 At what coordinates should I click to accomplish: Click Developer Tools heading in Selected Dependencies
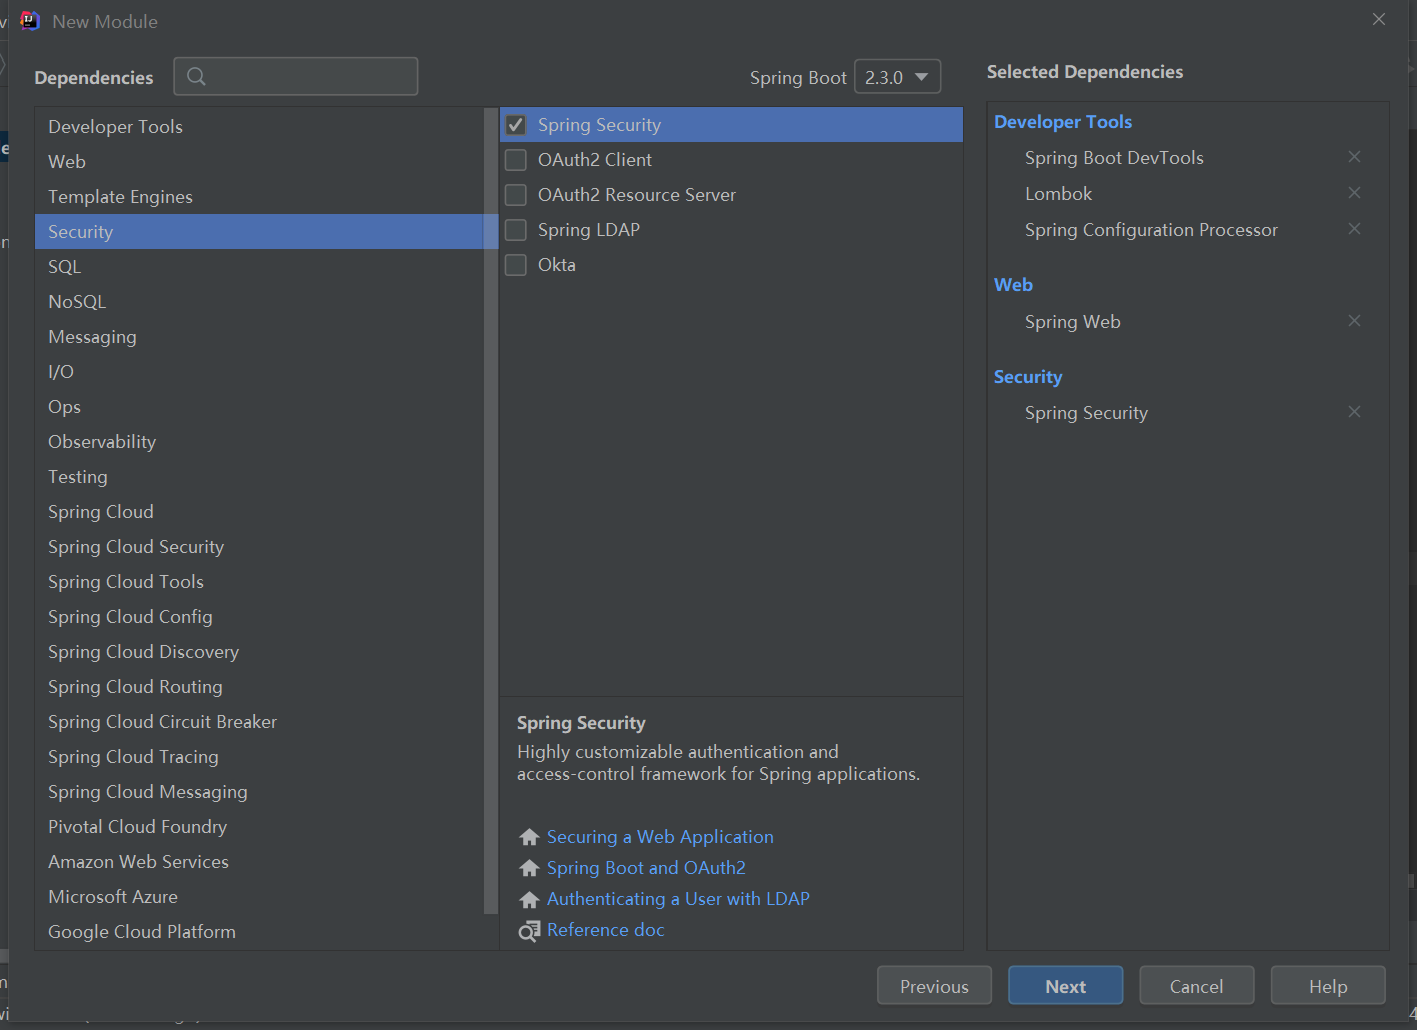click(1063, 122)
